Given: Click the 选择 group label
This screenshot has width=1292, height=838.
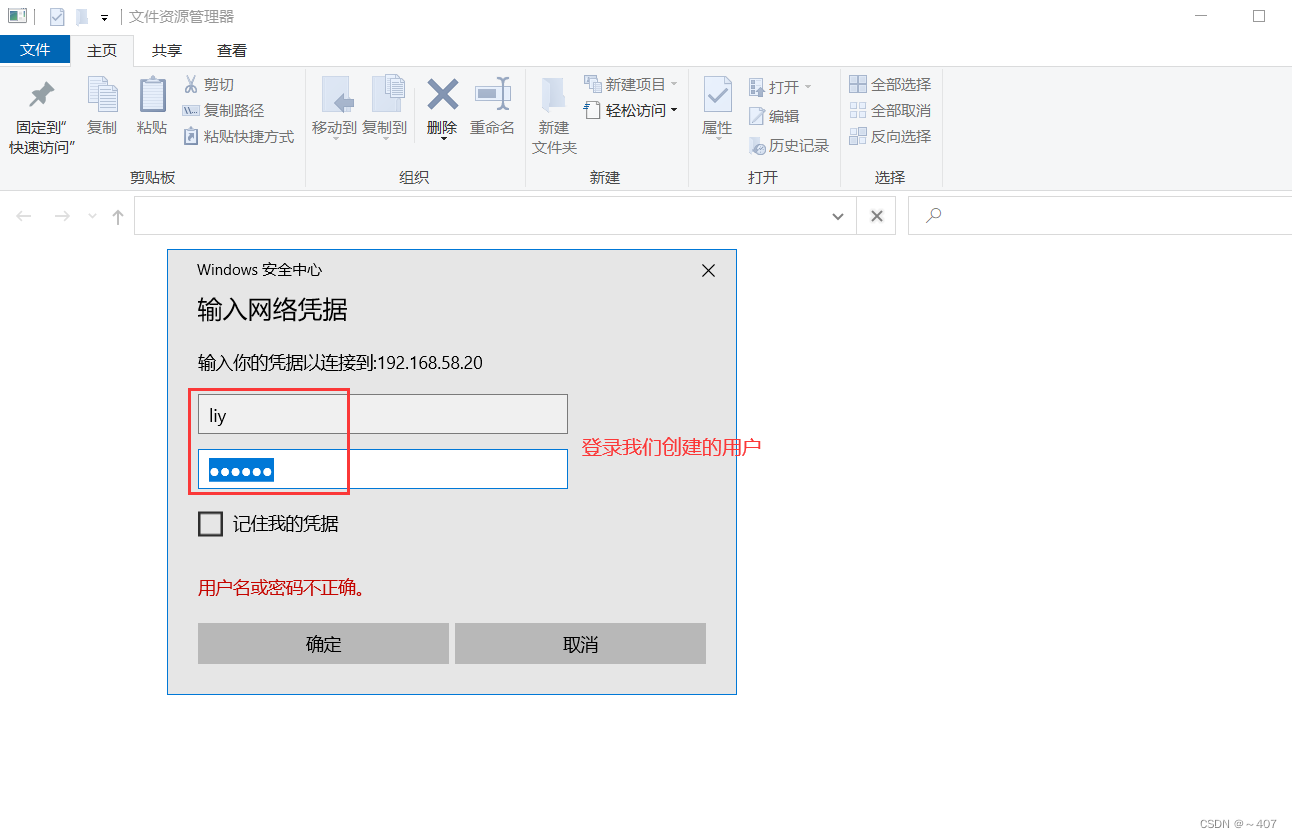Looking at the screenshot, I should click(890, 177).
